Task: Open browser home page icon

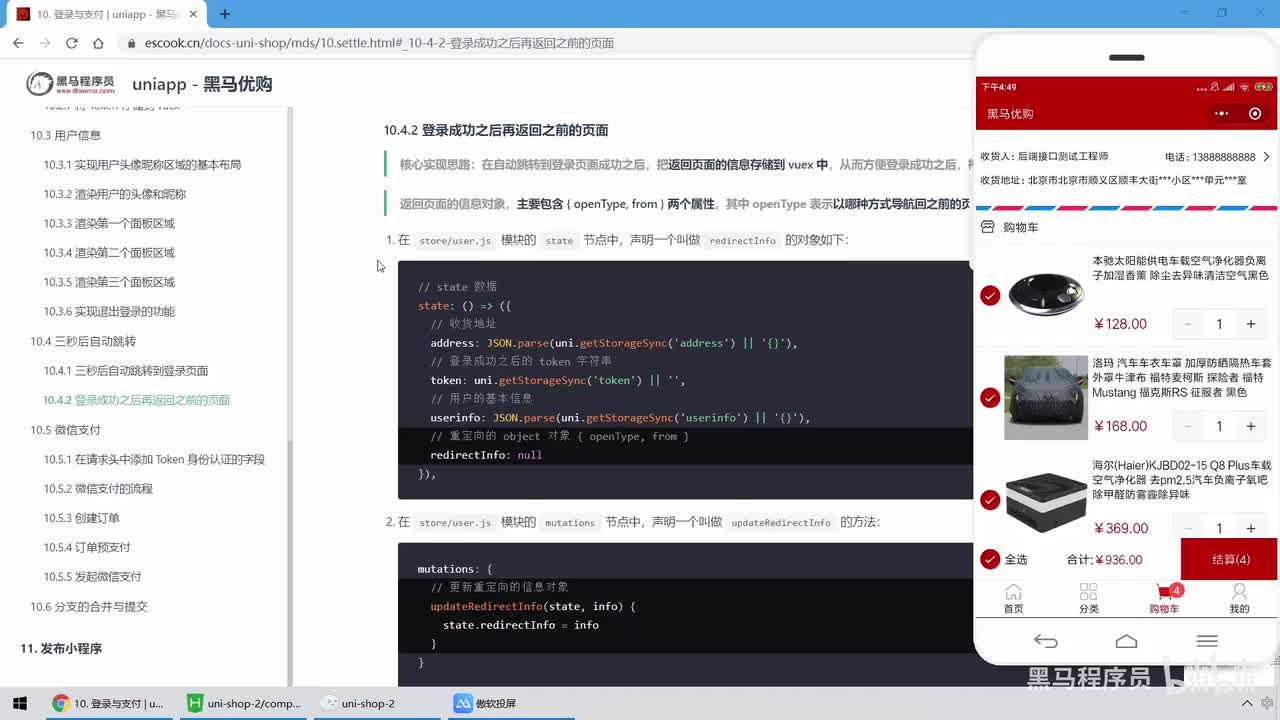Action: pyautogui.click(x=98, y=43)
